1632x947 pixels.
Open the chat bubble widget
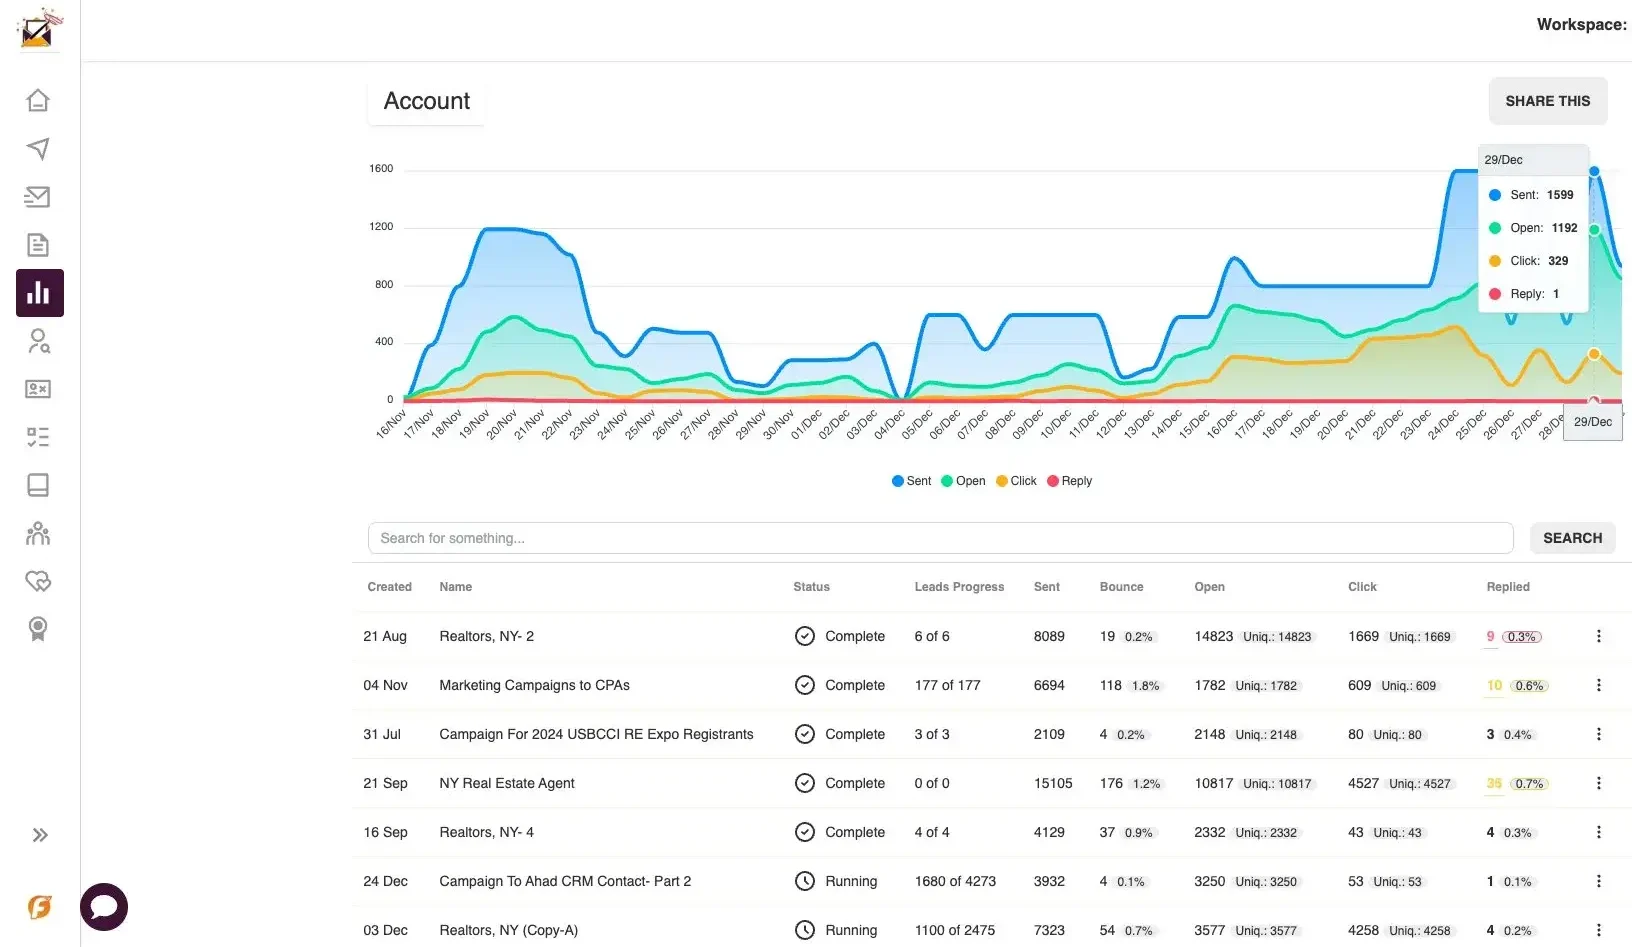click(103, 906)
